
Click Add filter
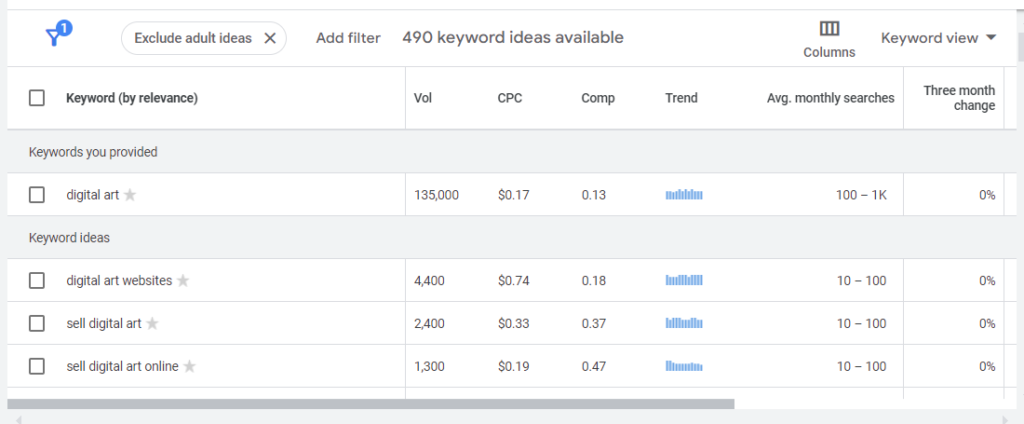click(x=348, y=39)
